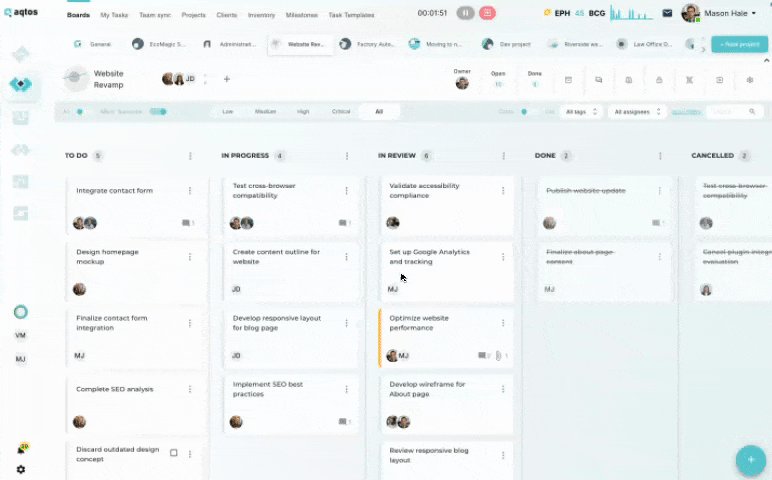This screenshot has width=772, height=480.
Task: Open comments on Optimize website performance card
Action: tap(484, 355)
